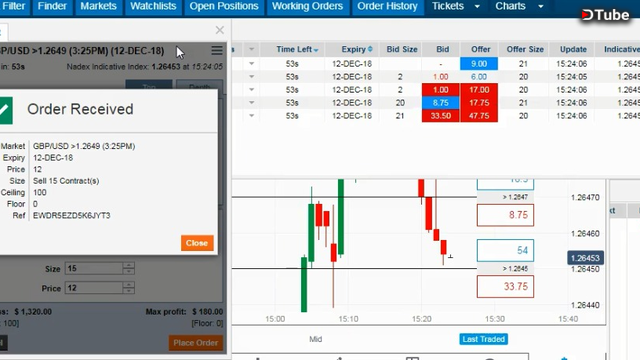640x360 pixels.
Task: Focus the Size input field
Action: pyautogui.click(x=93, y=269)
